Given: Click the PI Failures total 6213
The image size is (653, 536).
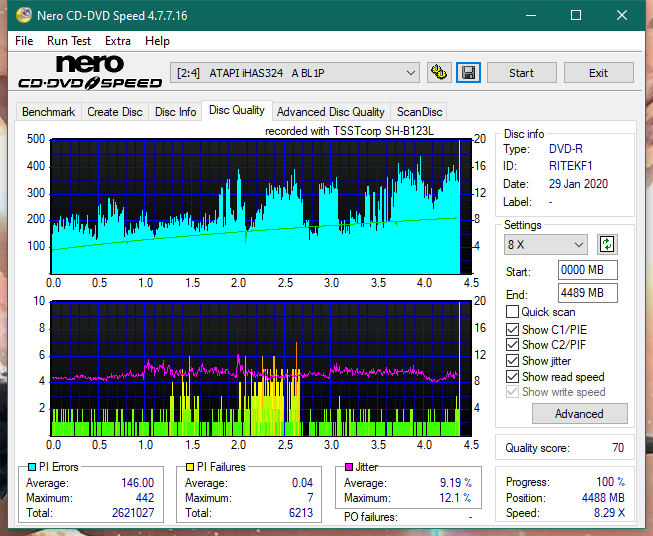Looking at the screenshot, I should point(301,513).
